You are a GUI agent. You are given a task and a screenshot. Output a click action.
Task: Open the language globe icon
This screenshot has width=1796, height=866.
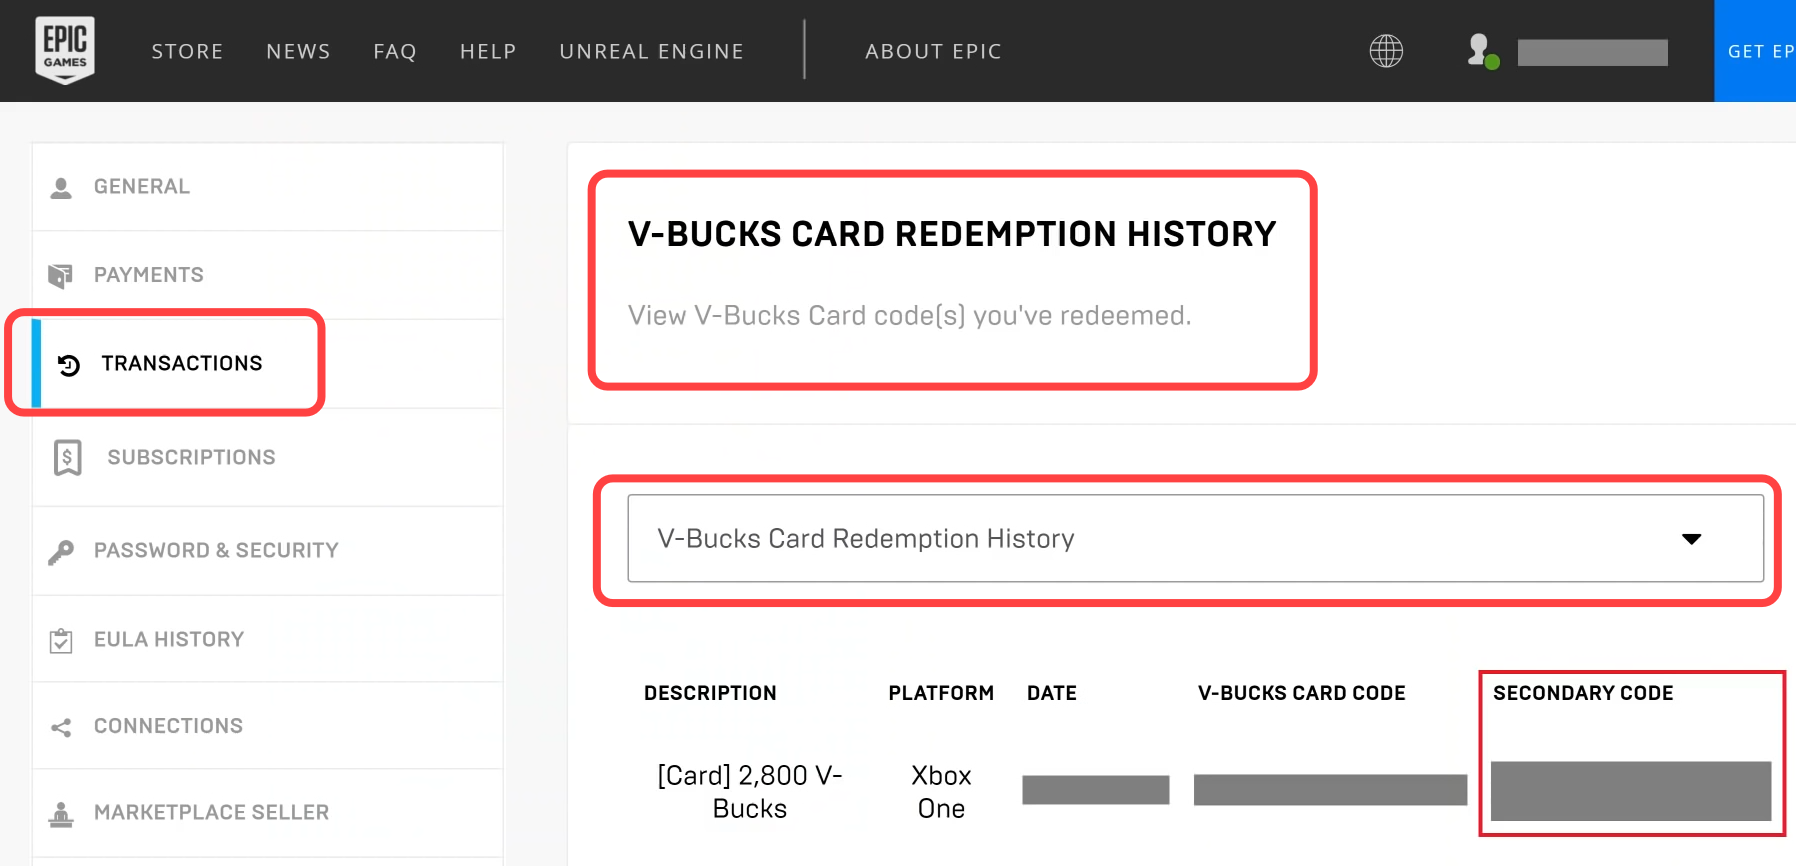click(x=1386, y=51)
